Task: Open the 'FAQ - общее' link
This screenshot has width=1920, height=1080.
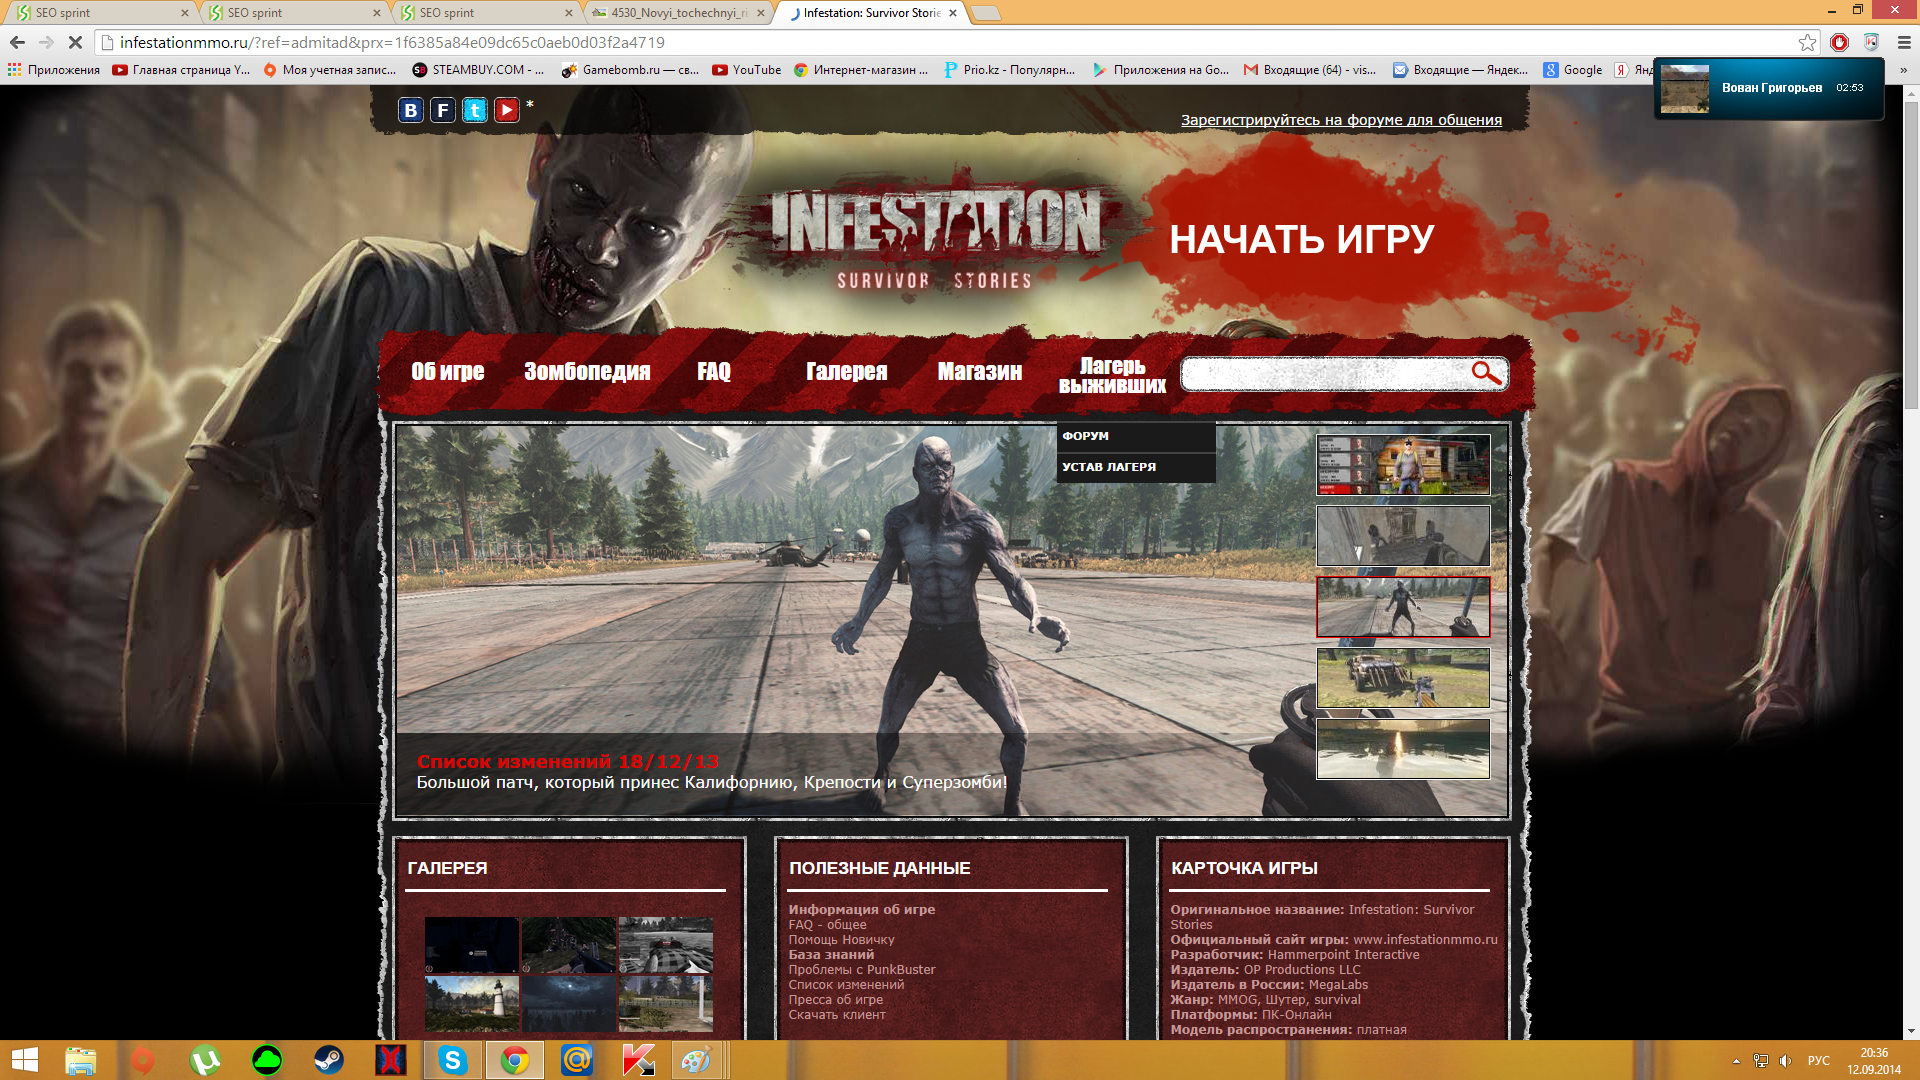Action: (827, 925)
